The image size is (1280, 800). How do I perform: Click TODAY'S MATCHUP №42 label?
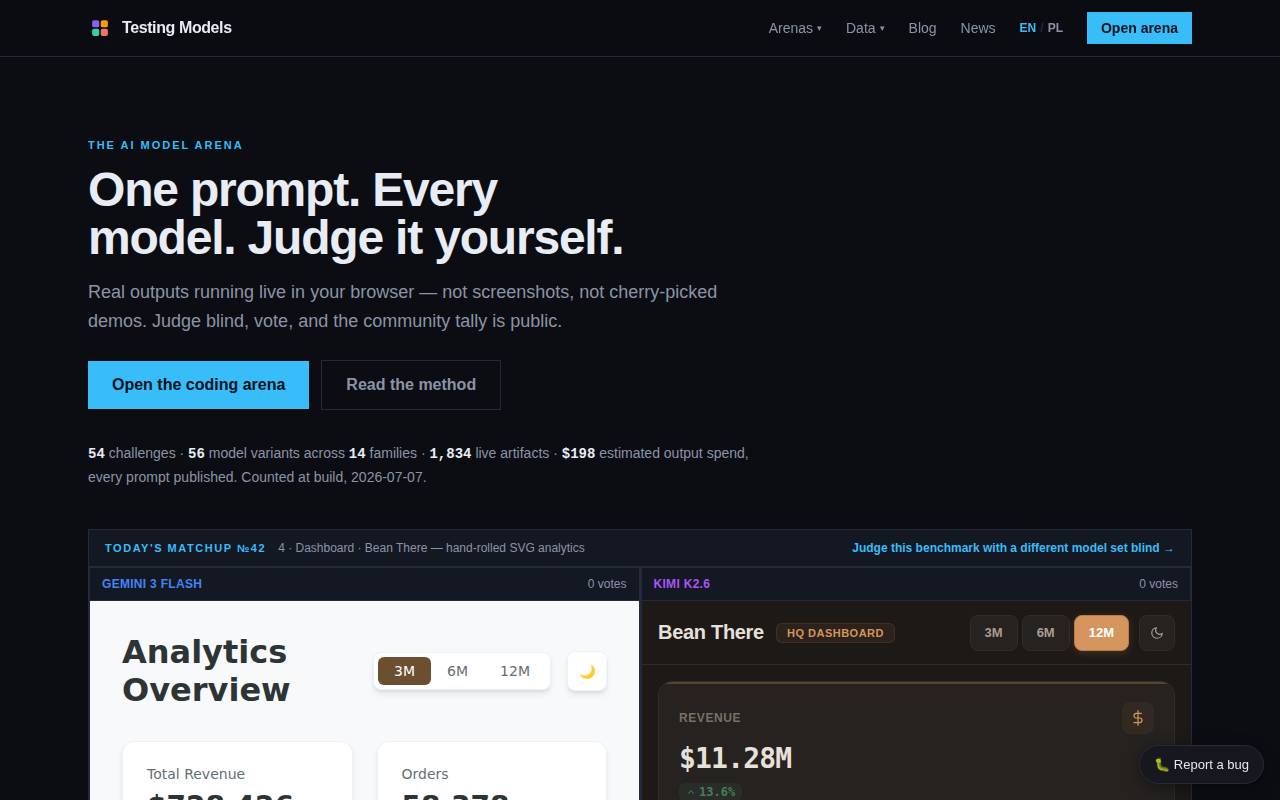[x=185, y=548]
